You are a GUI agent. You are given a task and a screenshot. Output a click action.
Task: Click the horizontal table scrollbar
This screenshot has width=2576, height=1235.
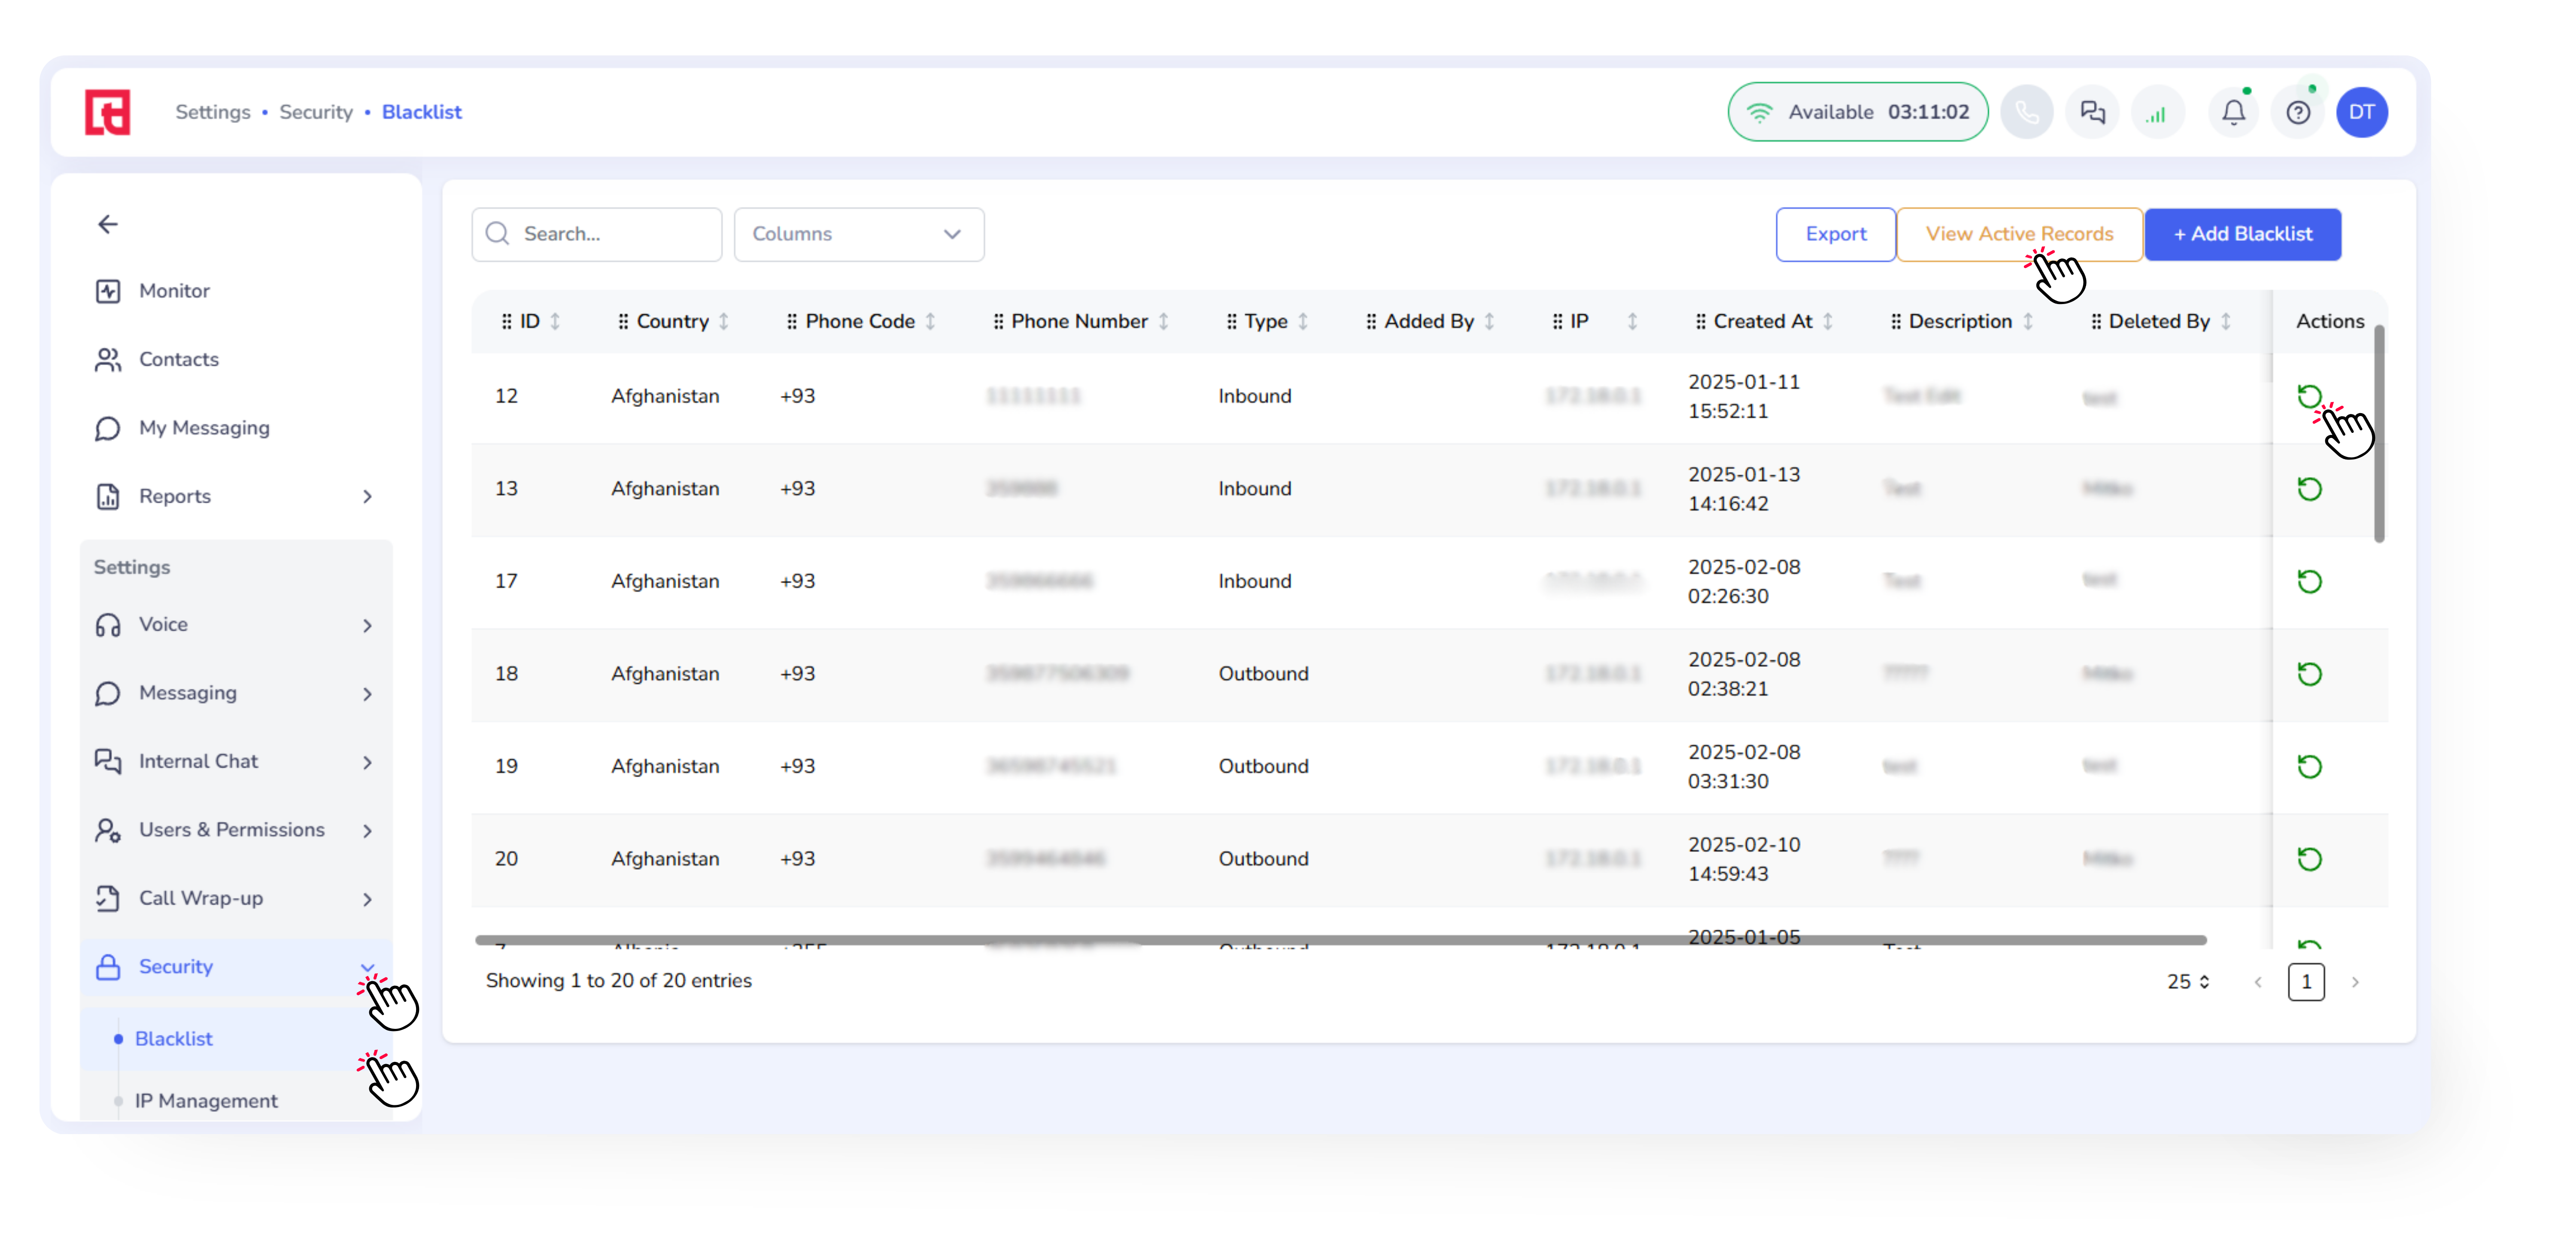point(1340,940)
